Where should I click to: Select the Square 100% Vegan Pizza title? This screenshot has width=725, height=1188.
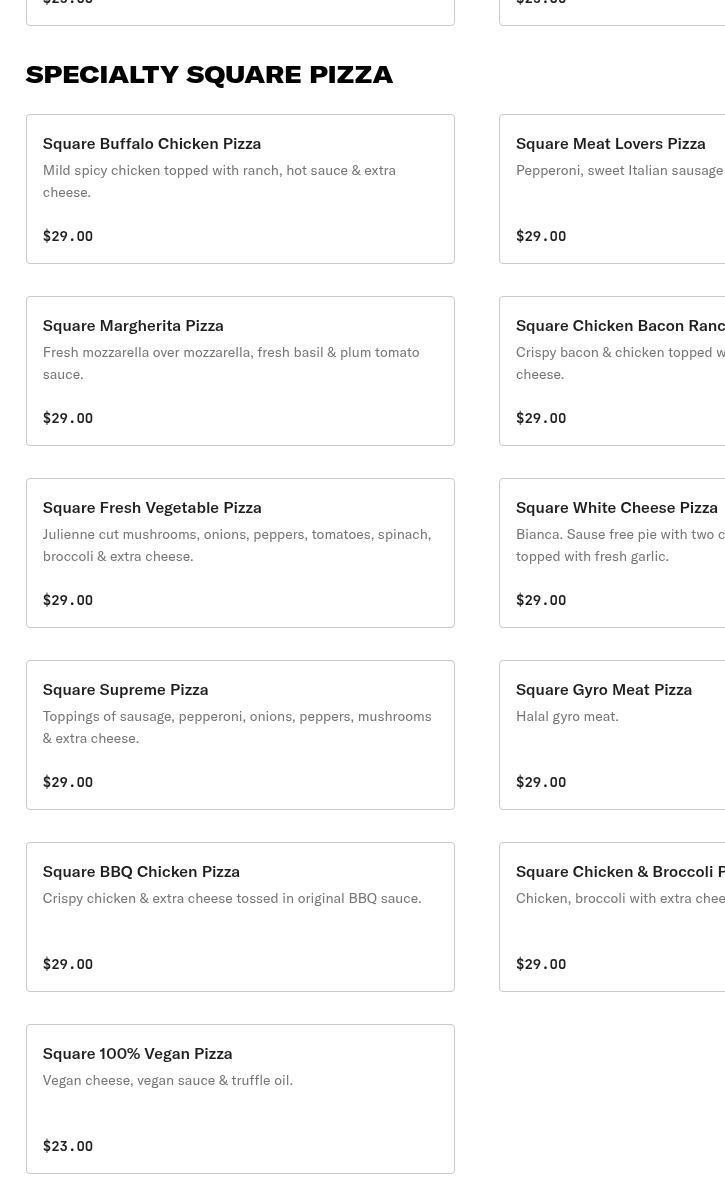click(137, 1054)
